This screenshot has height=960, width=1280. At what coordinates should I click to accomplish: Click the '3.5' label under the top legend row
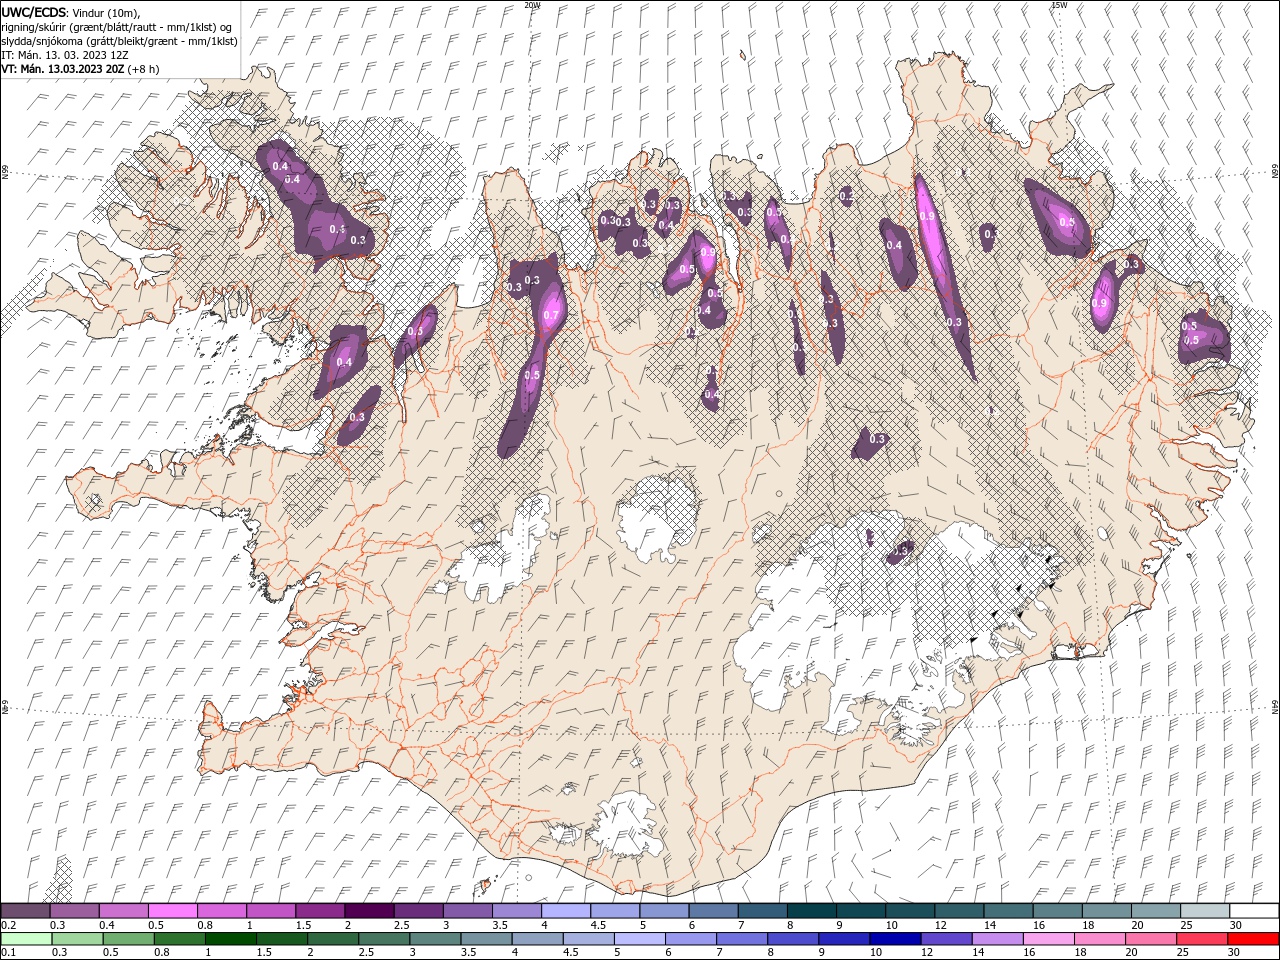(499, 925)
